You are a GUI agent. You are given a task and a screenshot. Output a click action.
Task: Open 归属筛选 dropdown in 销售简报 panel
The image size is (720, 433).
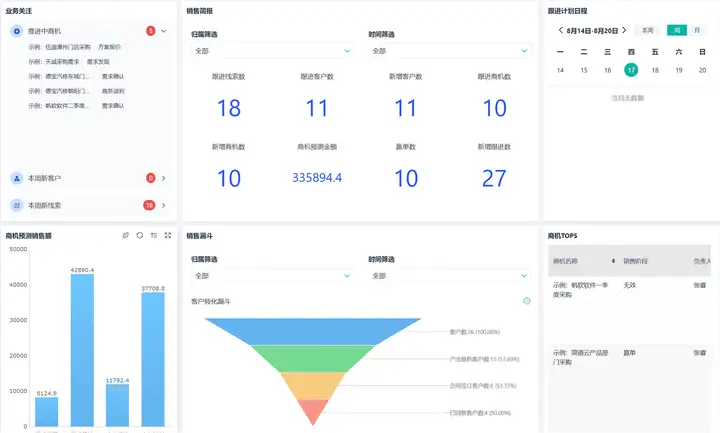(272, 51)
